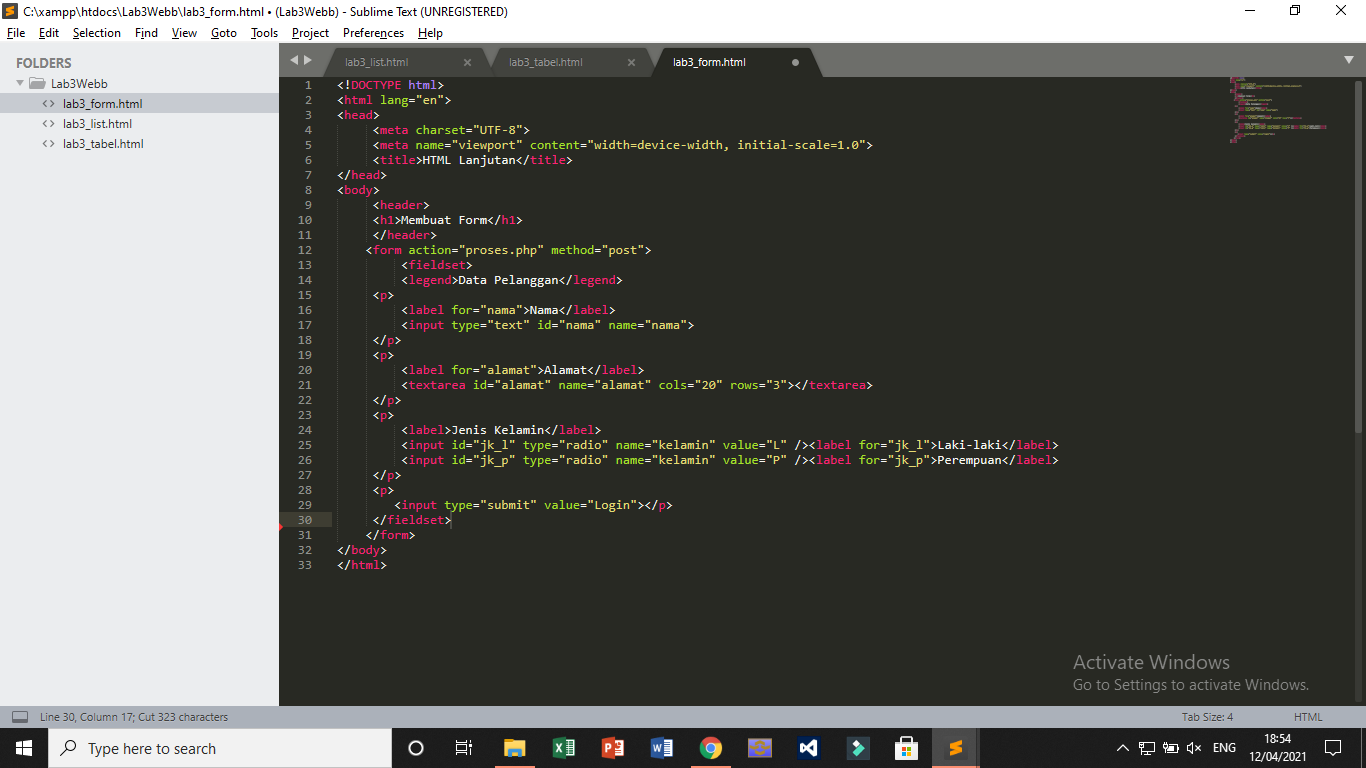
Task: Click the unsaved-changes dot on lab3_form.html tab
Action: pyautogui.click(x=795, y=61)
